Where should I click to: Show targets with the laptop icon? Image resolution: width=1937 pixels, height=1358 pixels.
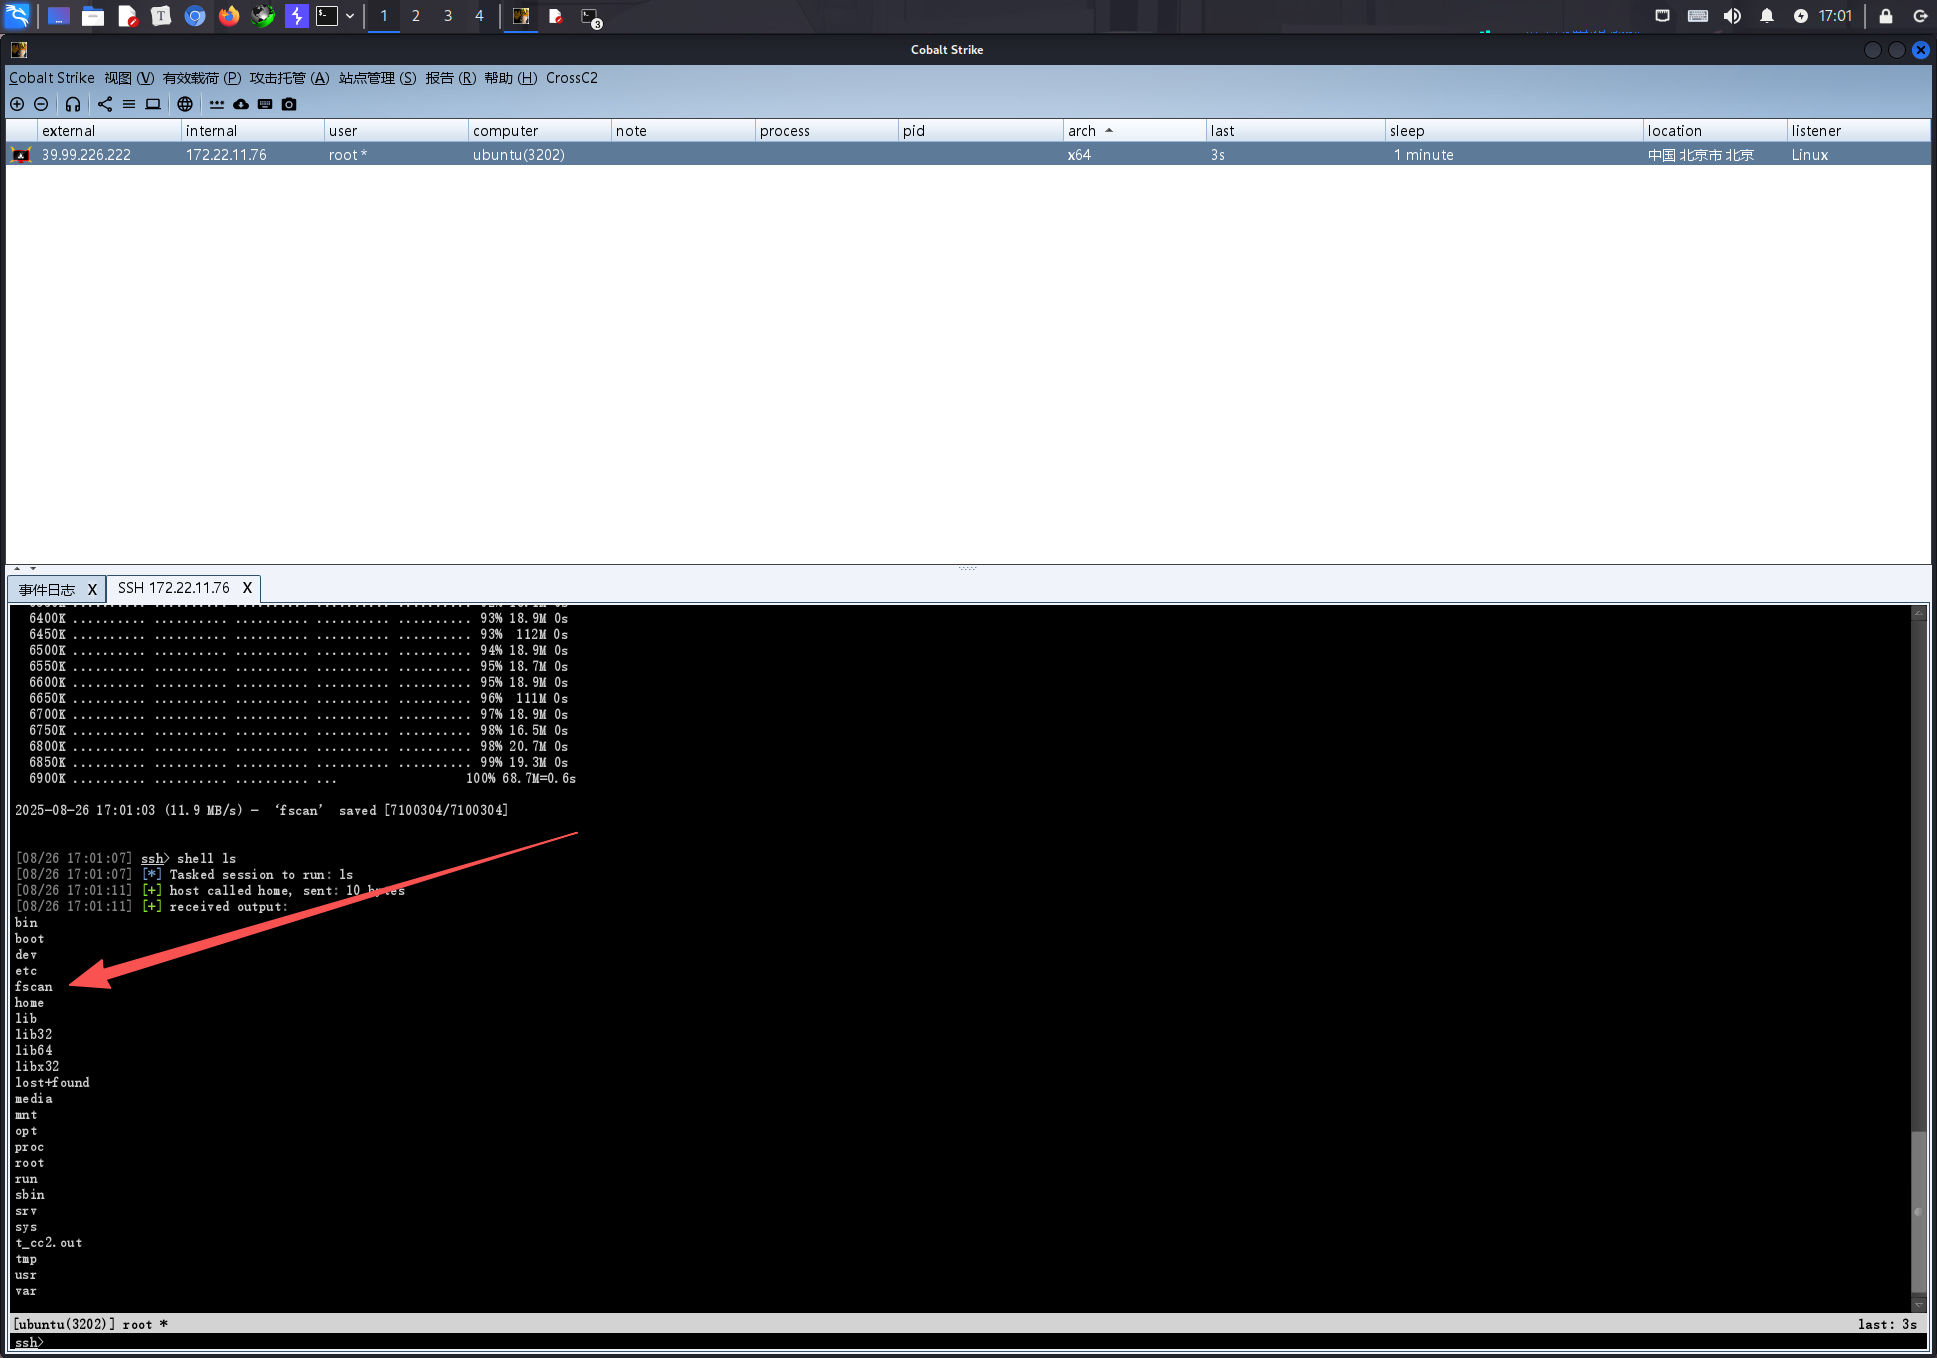153,104
